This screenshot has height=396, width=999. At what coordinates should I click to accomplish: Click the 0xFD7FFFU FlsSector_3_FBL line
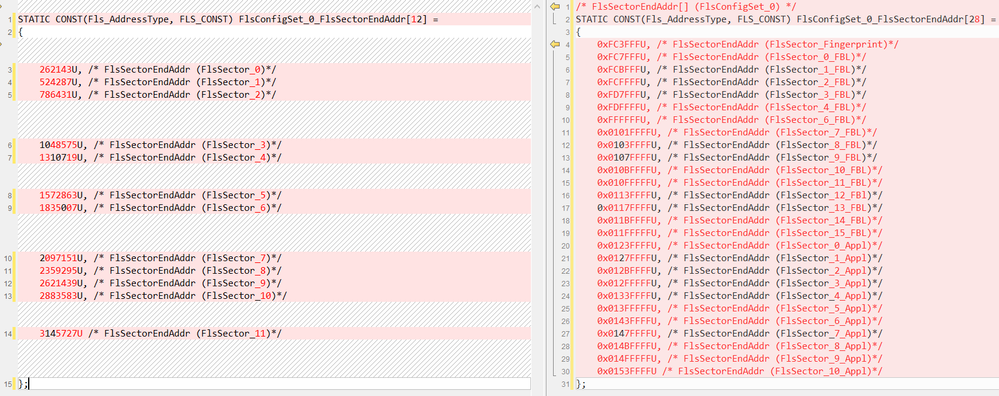787,95
